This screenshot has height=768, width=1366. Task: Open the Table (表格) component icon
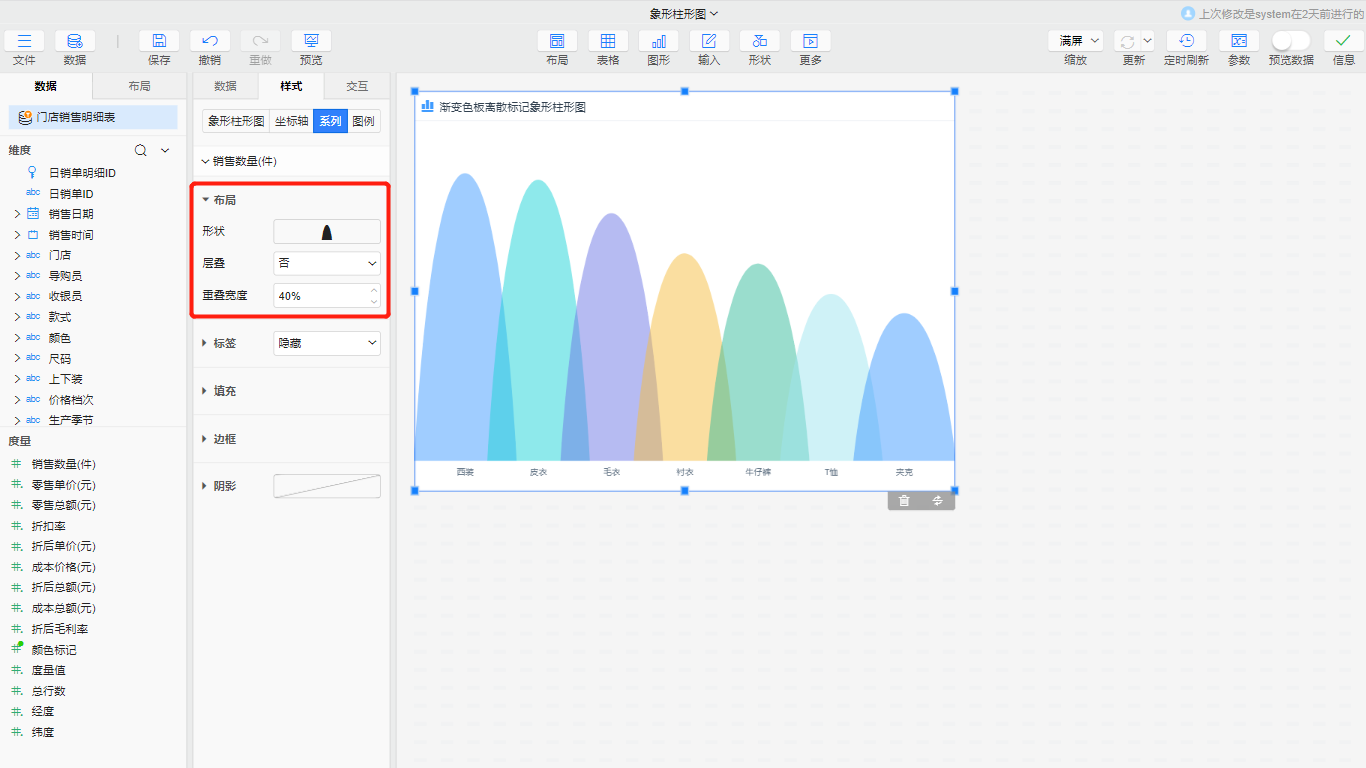coord(608,41)
